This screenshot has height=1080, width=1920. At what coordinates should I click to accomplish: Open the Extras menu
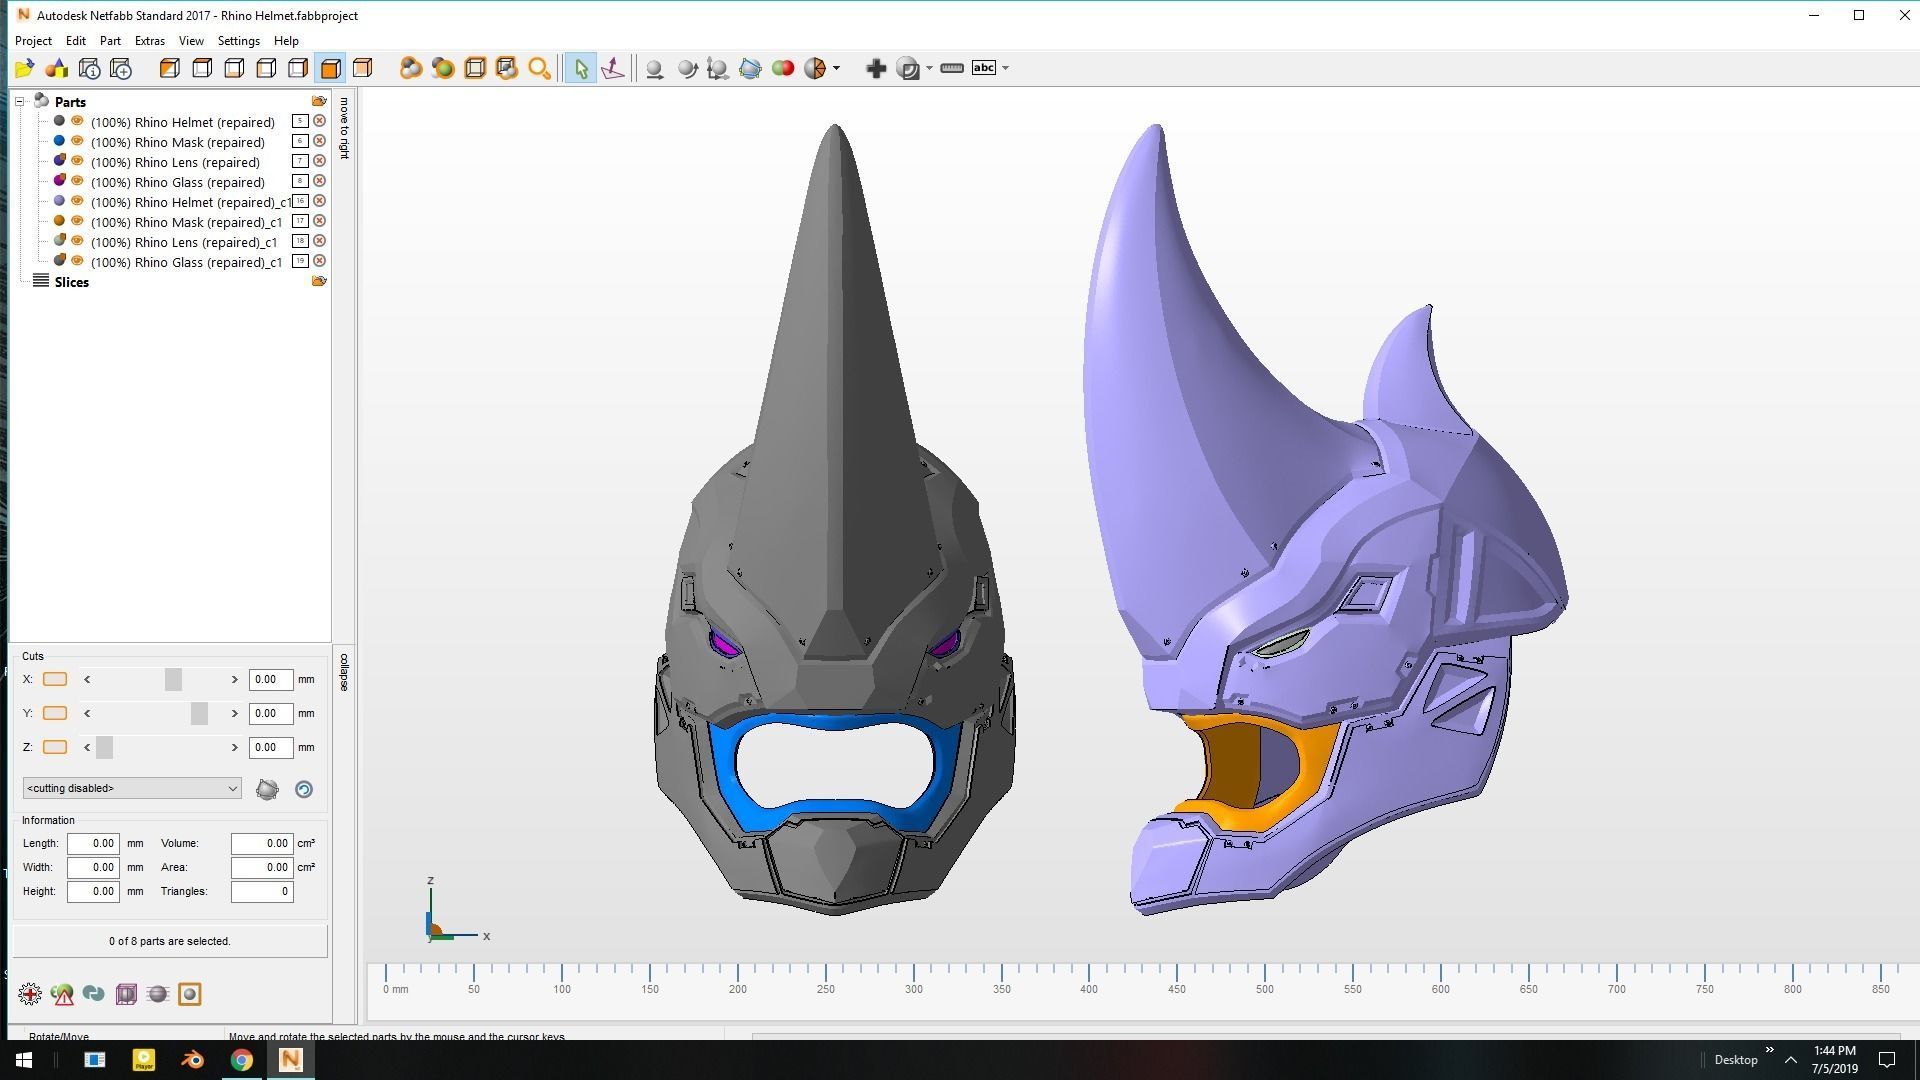click(x=149, y=41)
